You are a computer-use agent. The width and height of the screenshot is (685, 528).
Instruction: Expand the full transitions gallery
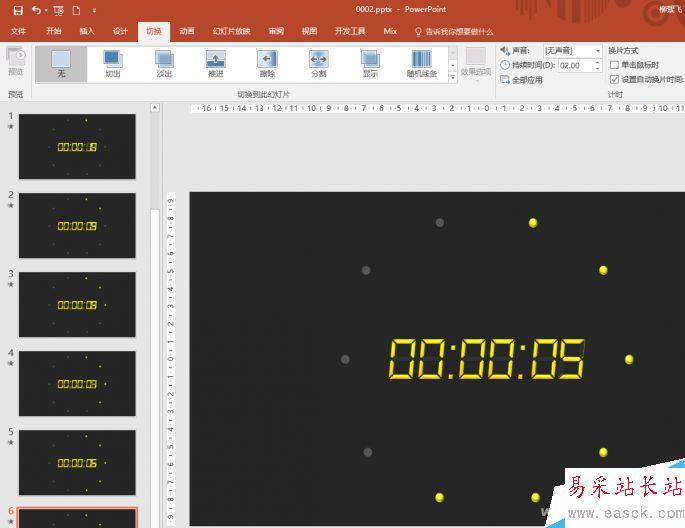[x=453, y=77]
